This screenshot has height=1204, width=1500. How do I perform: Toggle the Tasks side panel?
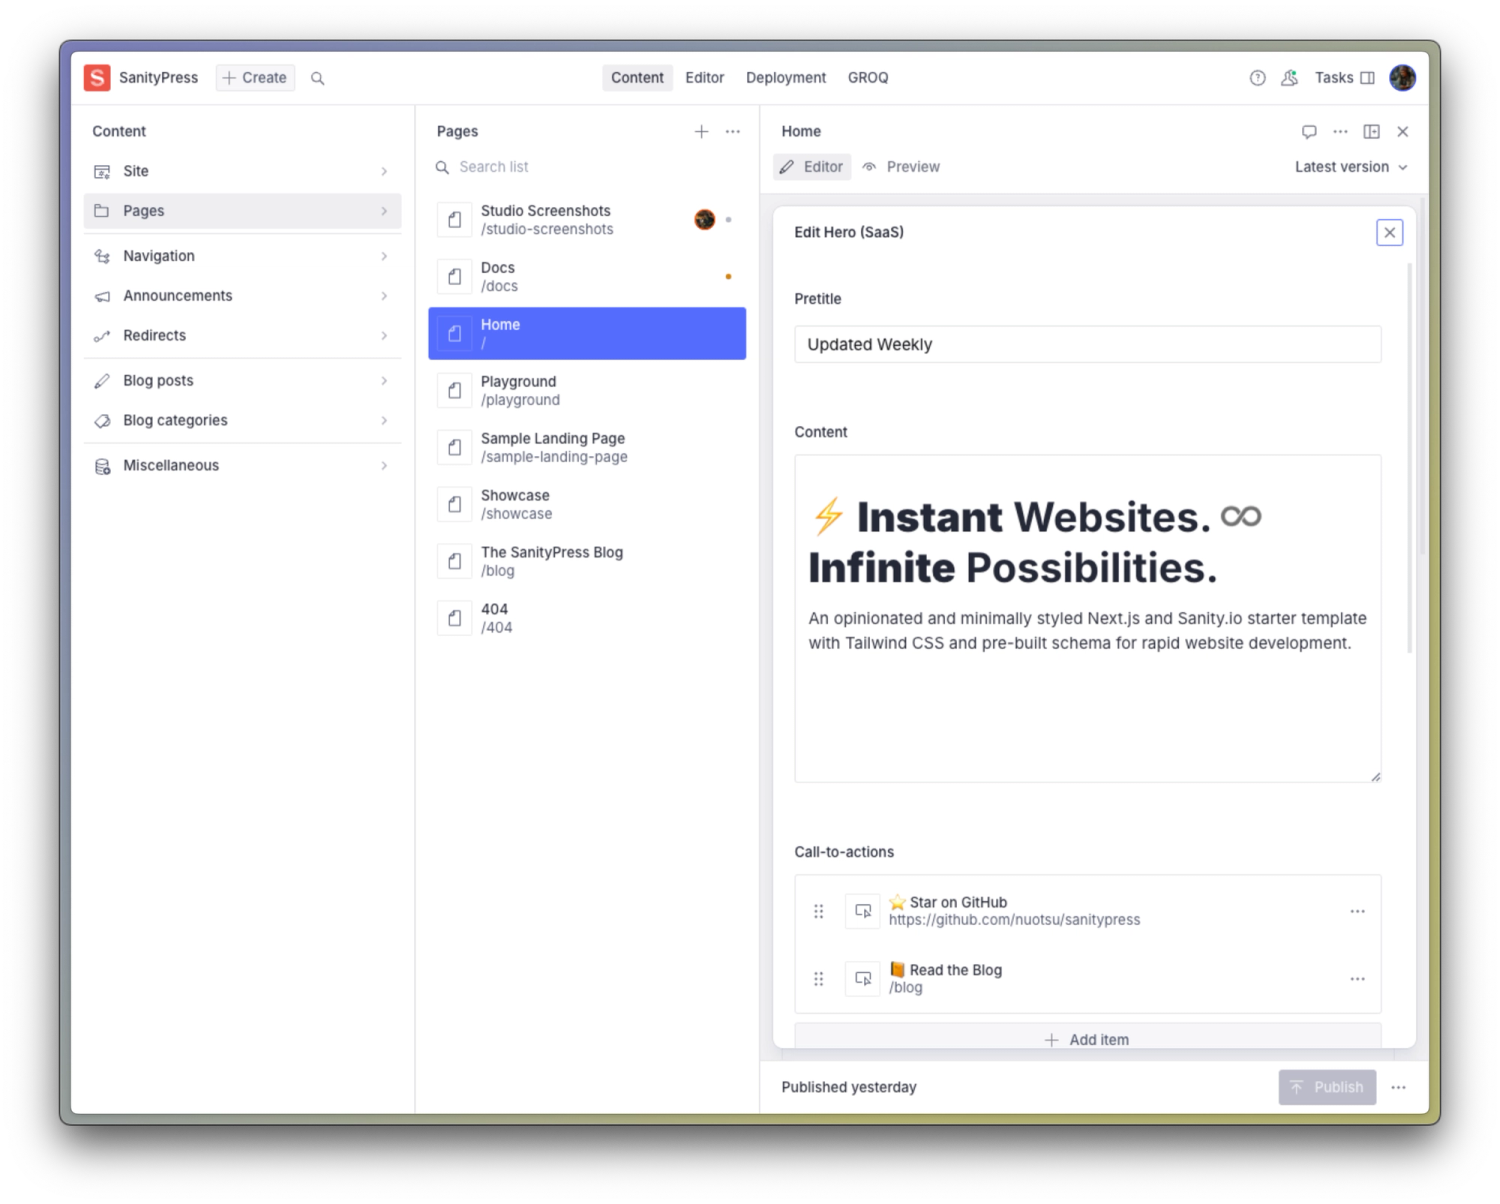pos(1345,78)
